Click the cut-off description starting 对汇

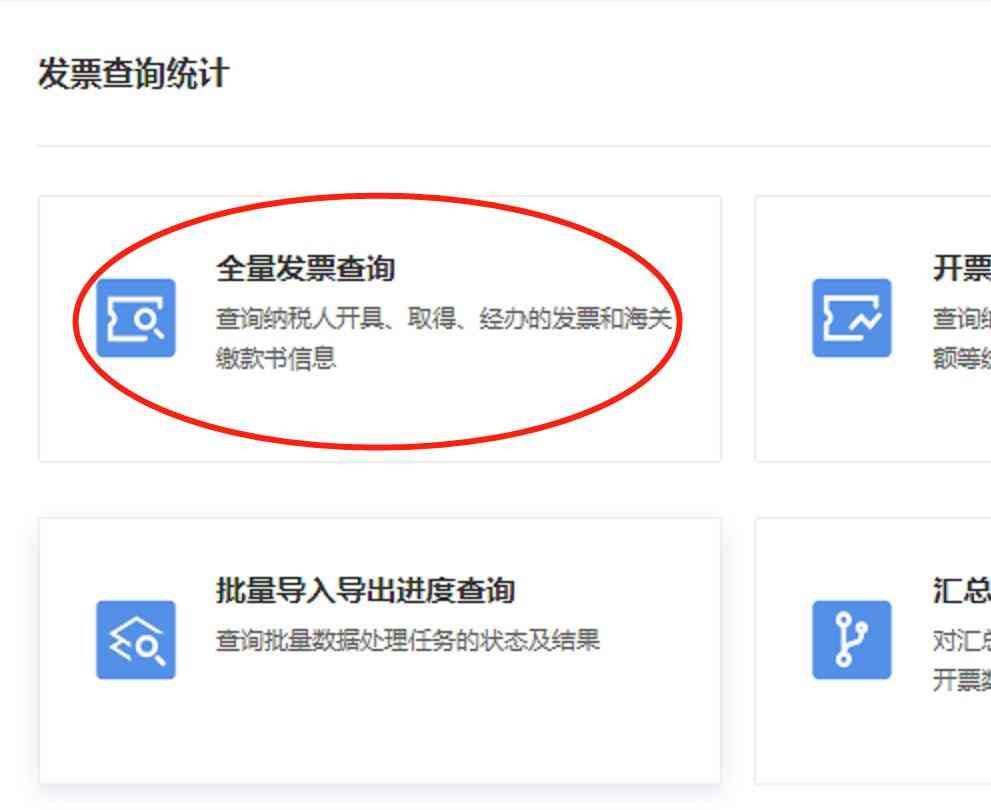click(961, 641)
